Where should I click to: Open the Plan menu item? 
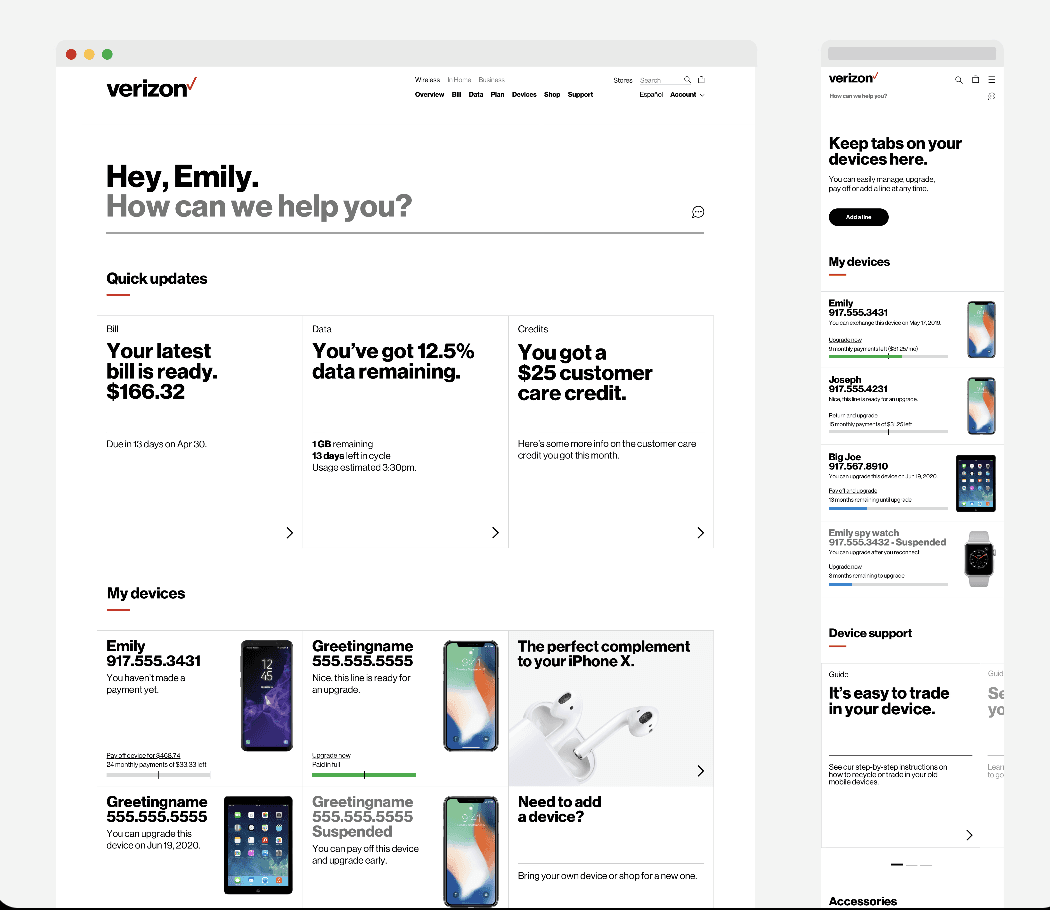498,95
